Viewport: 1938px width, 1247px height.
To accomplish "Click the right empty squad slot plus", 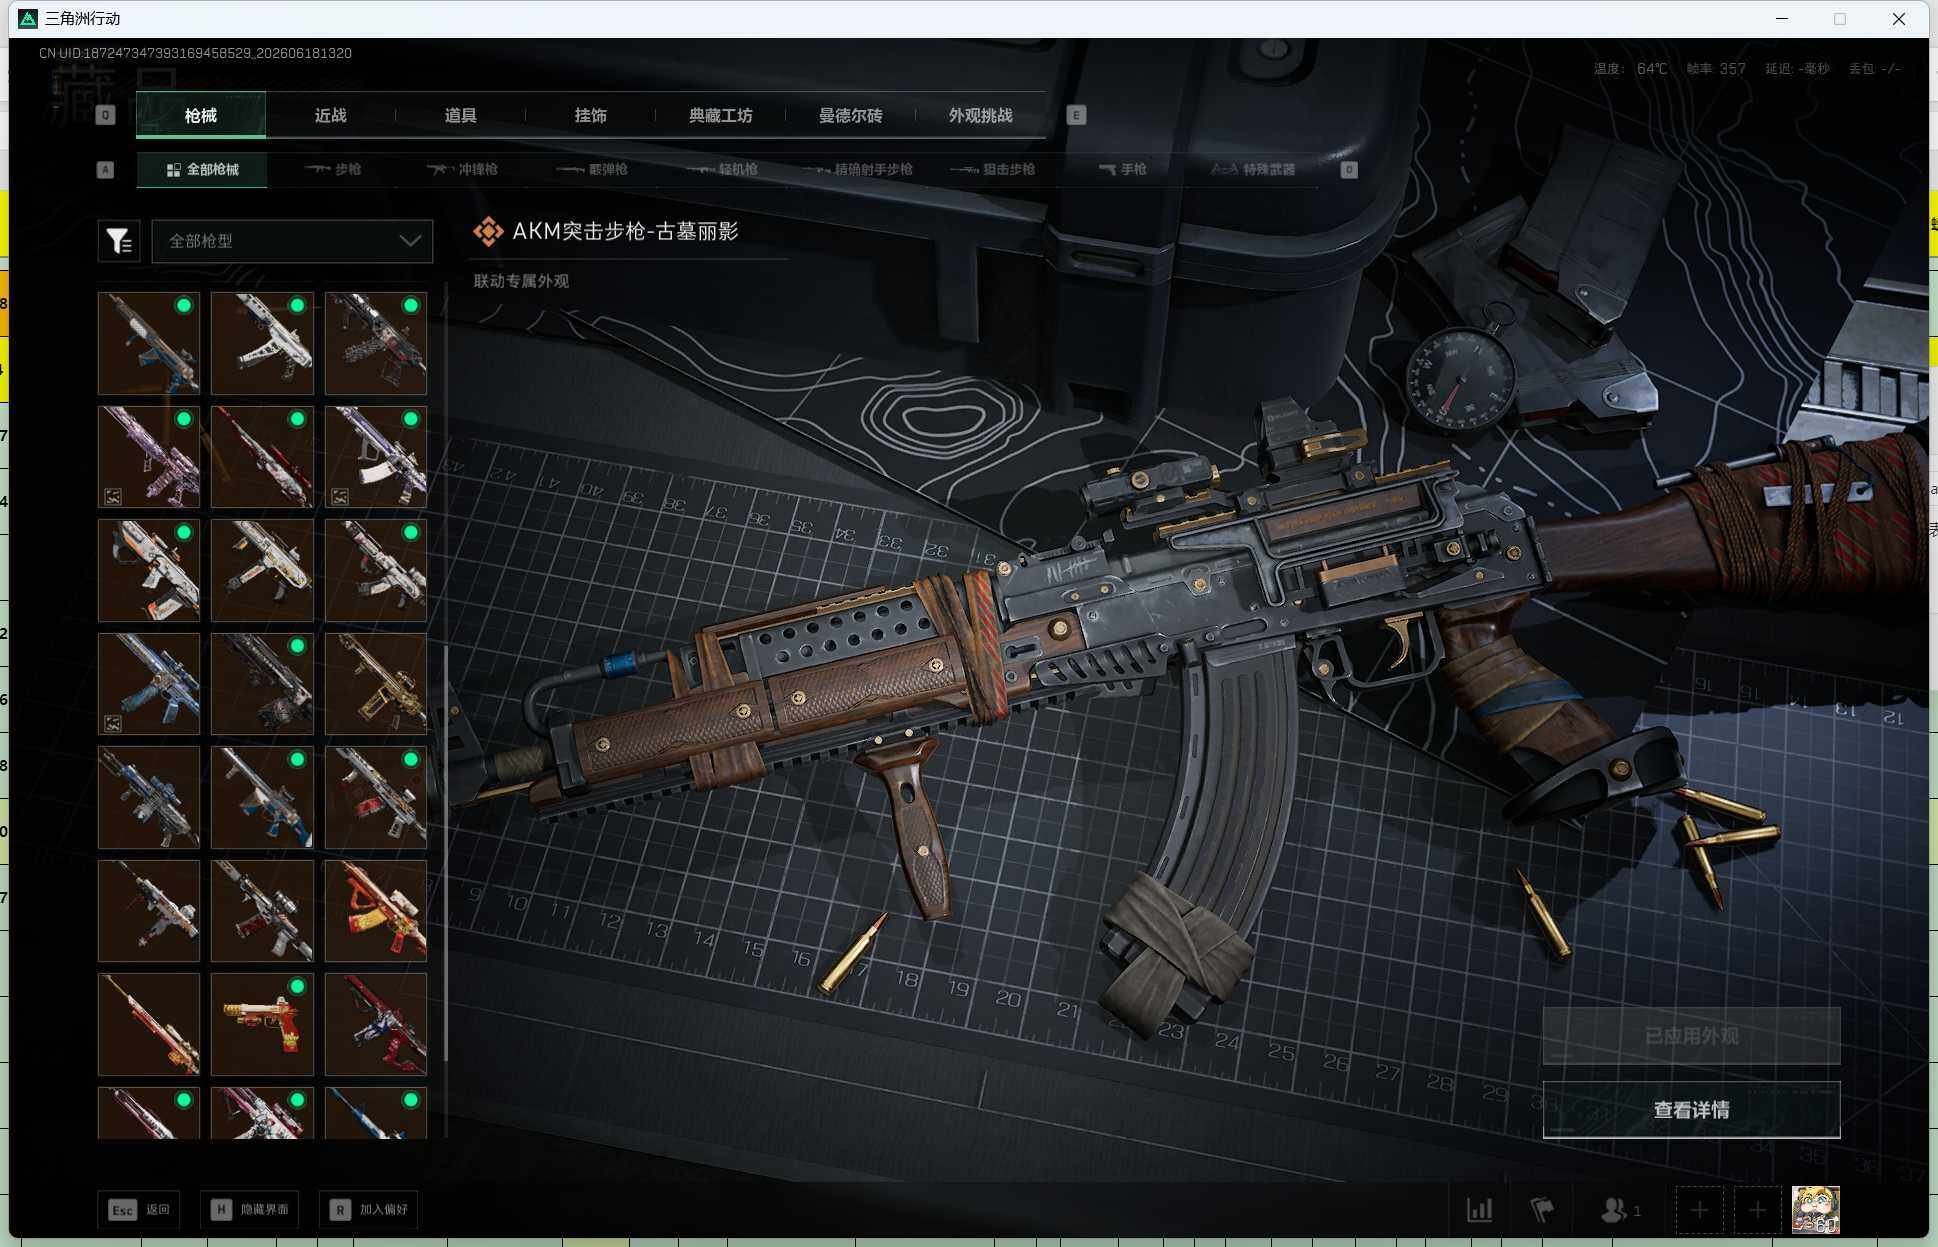I will [1757, 1211].
